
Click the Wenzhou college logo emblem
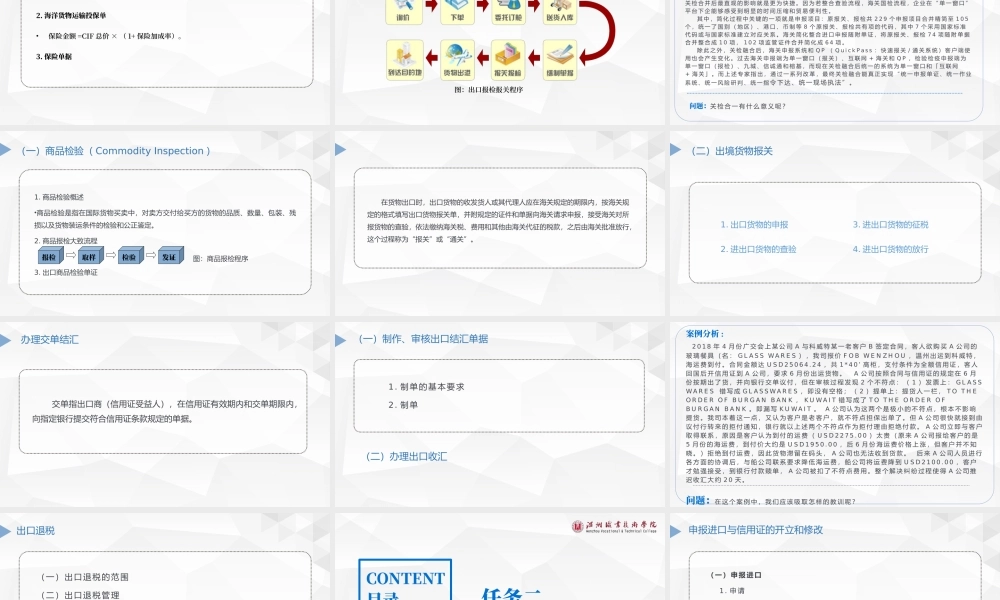(x=576, y=527)
